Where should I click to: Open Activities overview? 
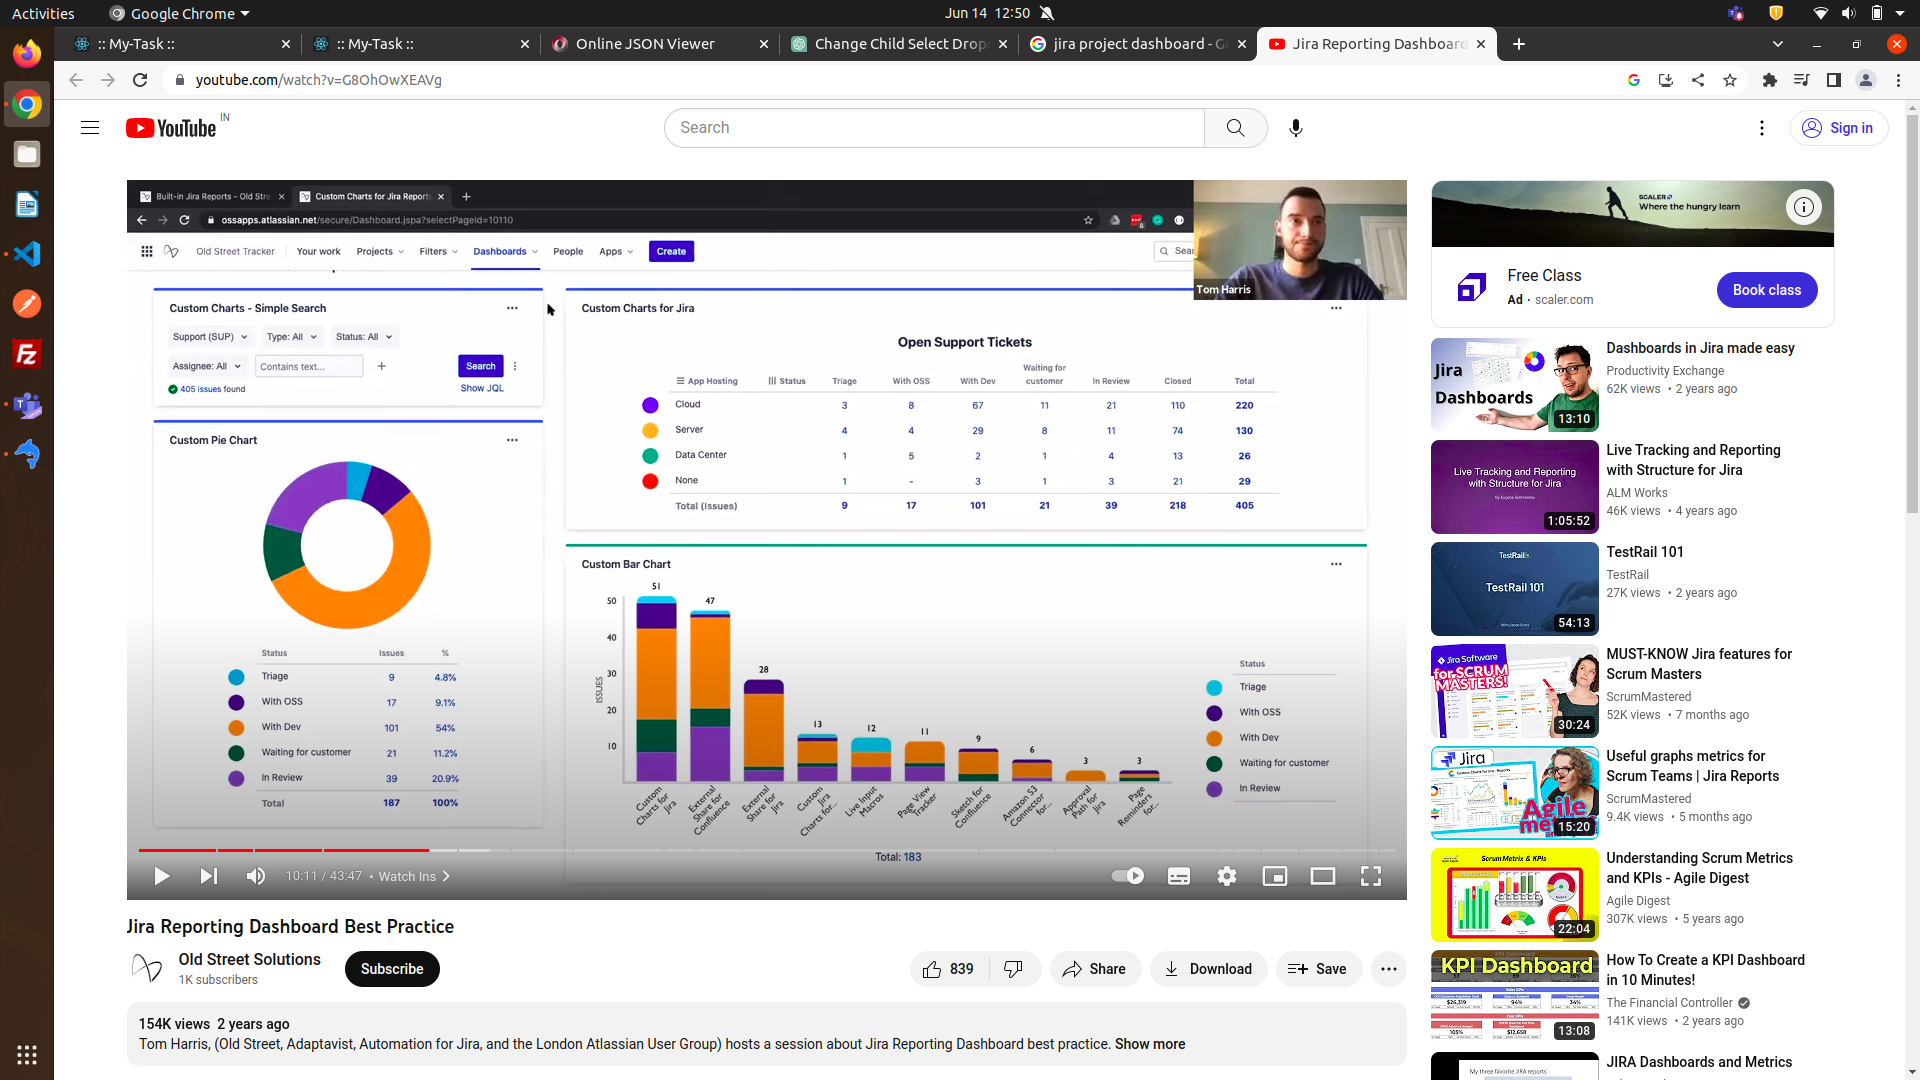pos(43,13)
